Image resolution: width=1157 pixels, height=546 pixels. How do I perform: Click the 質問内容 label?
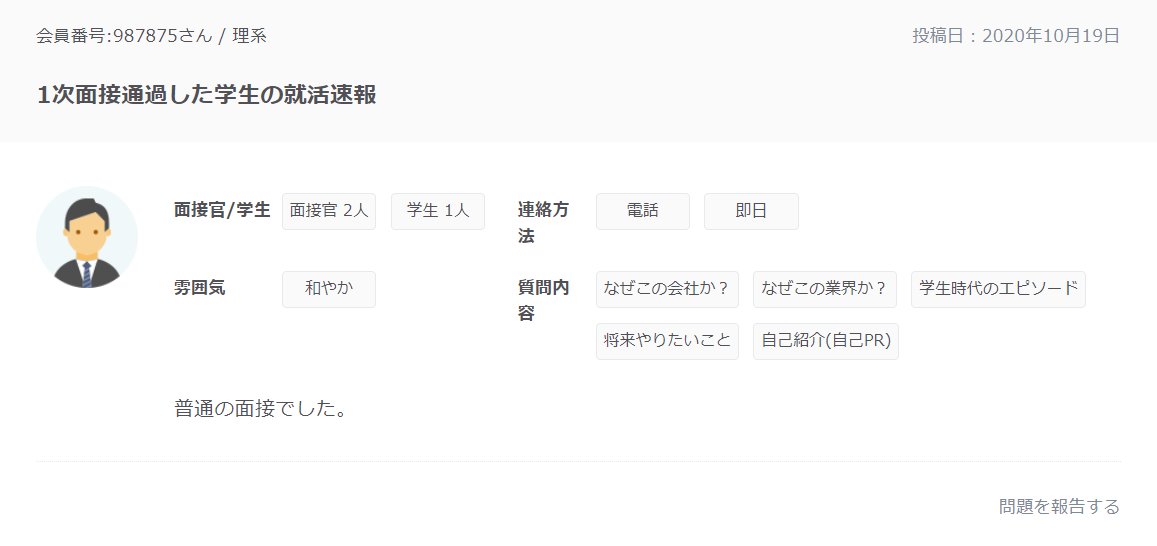(543, 301)
